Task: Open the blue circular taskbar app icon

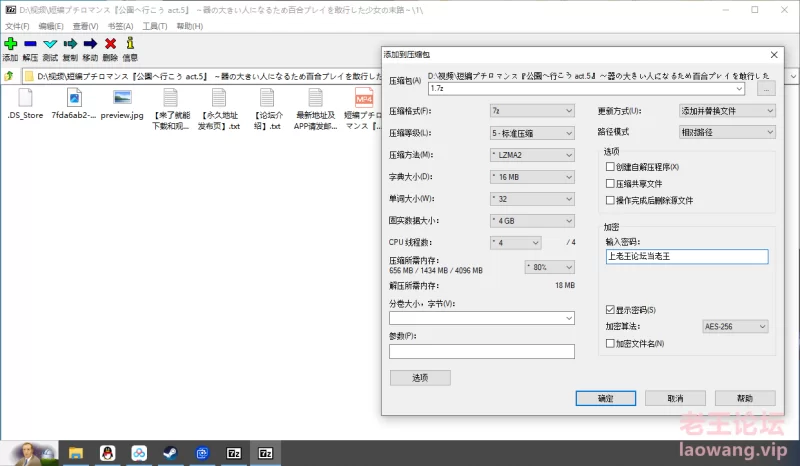Action: (x=202, y=453)
